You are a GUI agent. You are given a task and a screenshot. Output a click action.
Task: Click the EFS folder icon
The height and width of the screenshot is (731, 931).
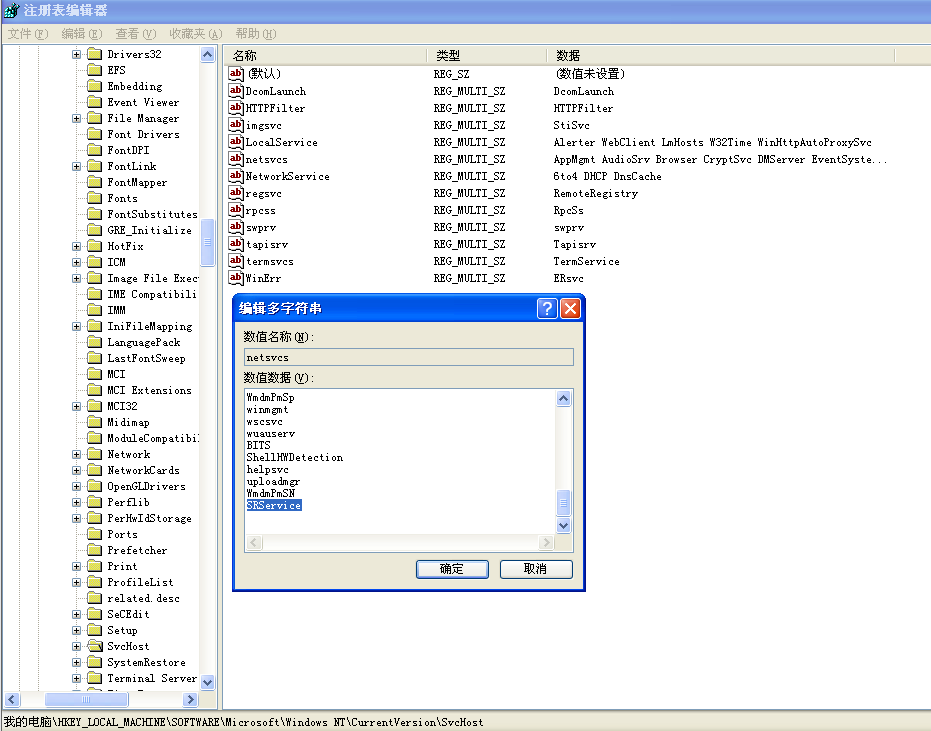(94, 70)
